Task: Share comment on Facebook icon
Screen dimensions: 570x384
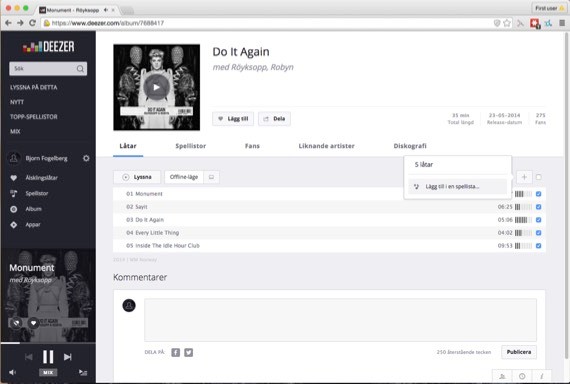Action: (x=176, y=352)
